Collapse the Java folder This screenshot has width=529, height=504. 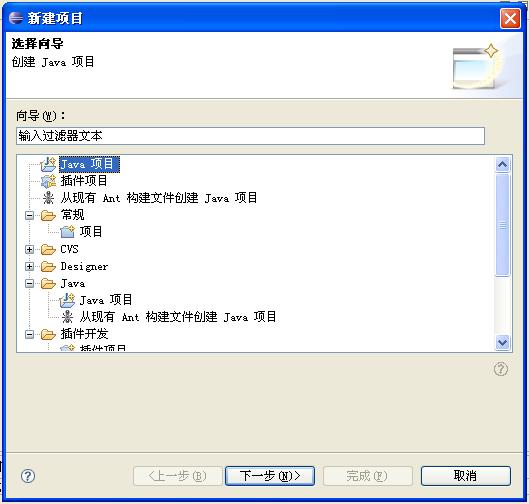pyautogui.click(x=29, y=284)
